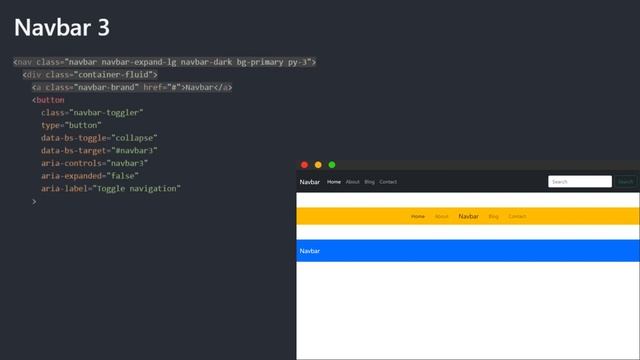The width and height of the screenshot is (640, 360).
Task: Click the data-bs-target="#navbar3" code line
Action: click(x=99, y=151)
